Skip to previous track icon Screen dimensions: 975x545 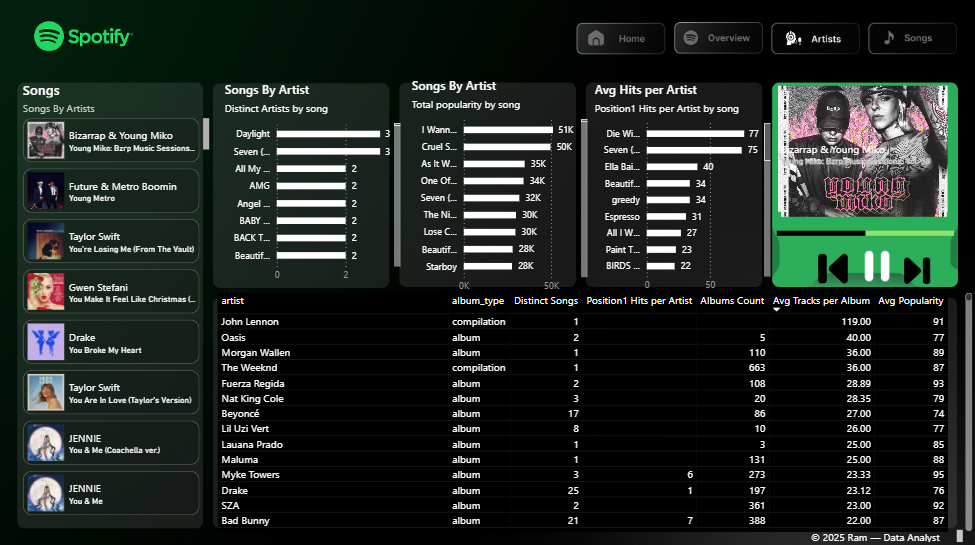(x=832, y=268)
